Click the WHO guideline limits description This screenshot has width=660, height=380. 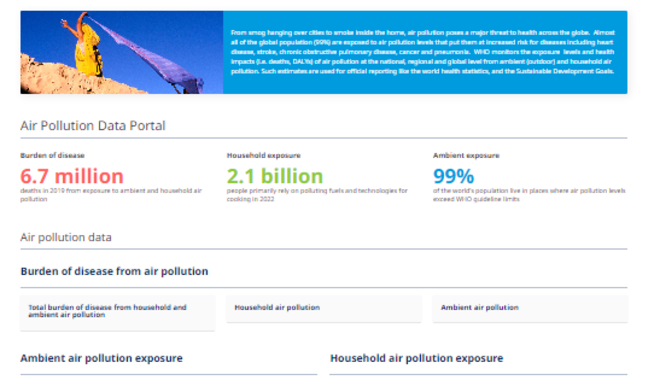pyautogui.click(x=529, y=195)
